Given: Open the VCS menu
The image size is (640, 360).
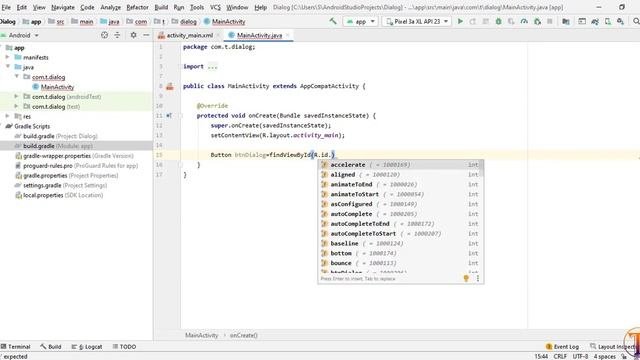Looking at the screenshot, I should click(215, 7).
